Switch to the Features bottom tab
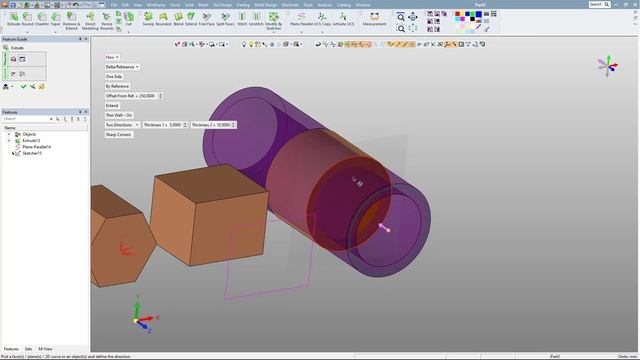The height and width of the screenshot is (360, 640). click(x=11, y=349)
